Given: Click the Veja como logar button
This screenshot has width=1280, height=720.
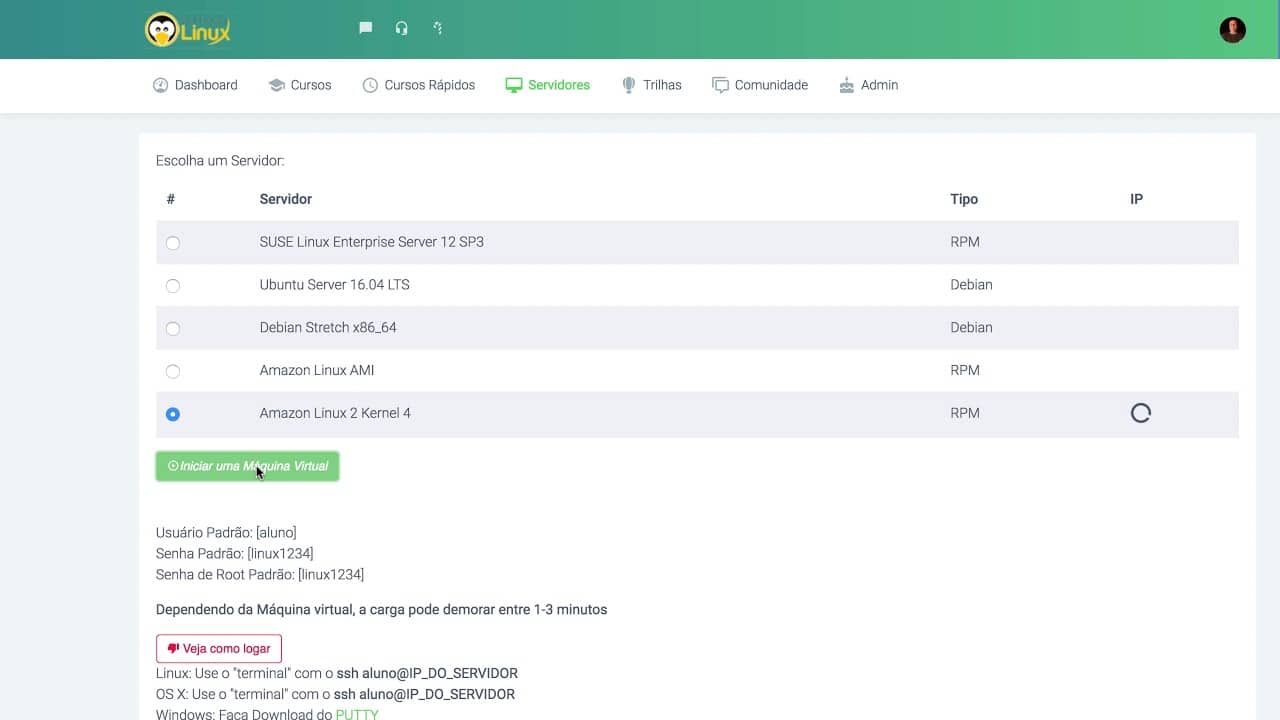Looking at the screenshot, I should [219, 648].
